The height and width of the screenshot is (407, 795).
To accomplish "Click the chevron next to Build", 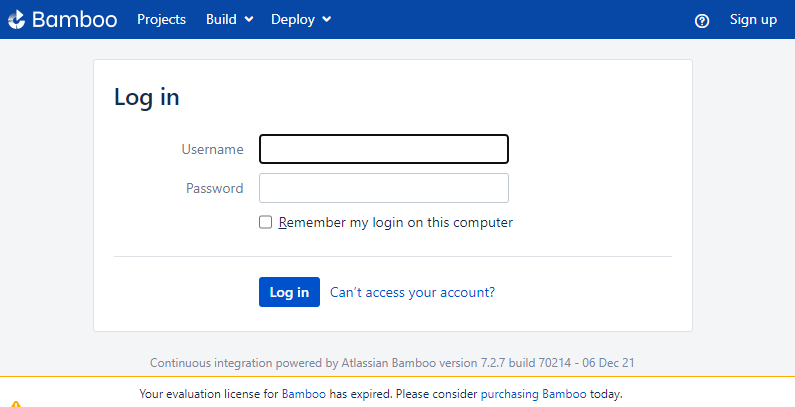I will tap(248, 19).
